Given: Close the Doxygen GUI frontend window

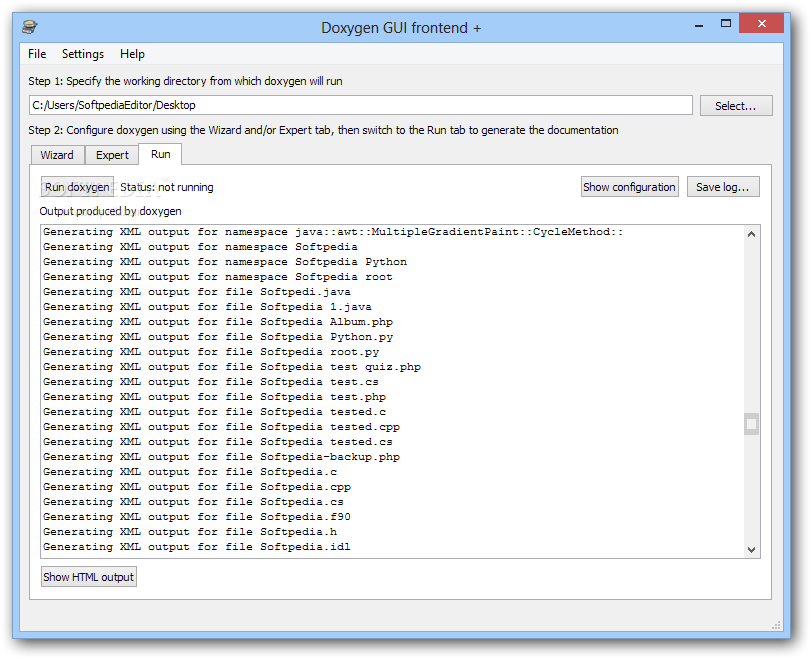Looking at the screenshot, I should click(x=761, y=23).
